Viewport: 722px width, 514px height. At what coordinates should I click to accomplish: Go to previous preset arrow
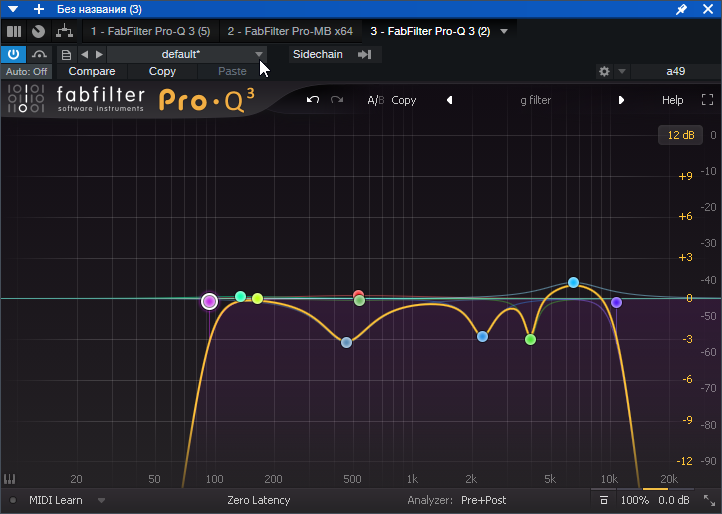(x=84, y=54)
